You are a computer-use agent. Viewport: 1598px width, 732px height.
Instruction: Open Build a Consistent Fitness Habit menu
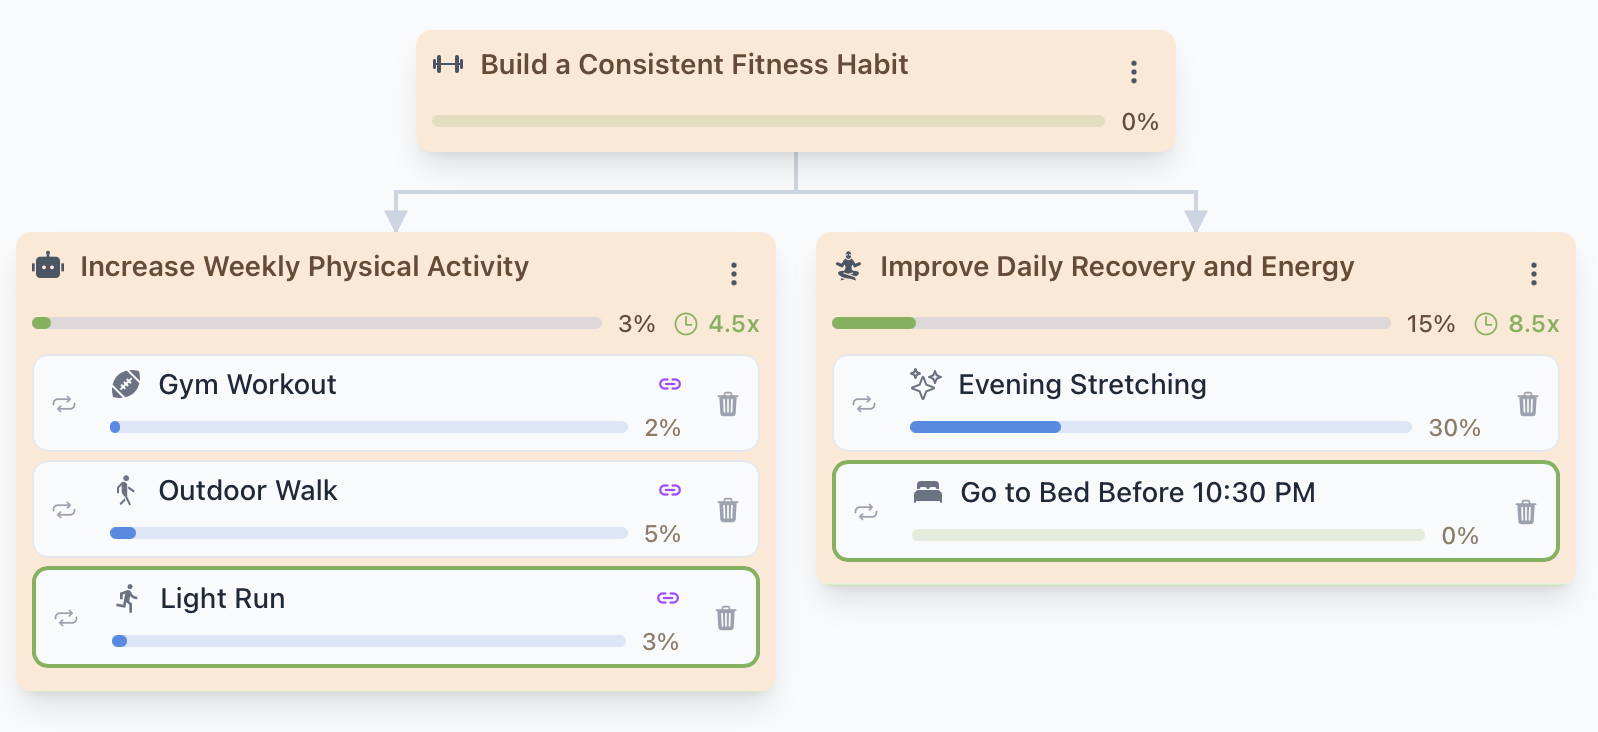click(1133, 72)
